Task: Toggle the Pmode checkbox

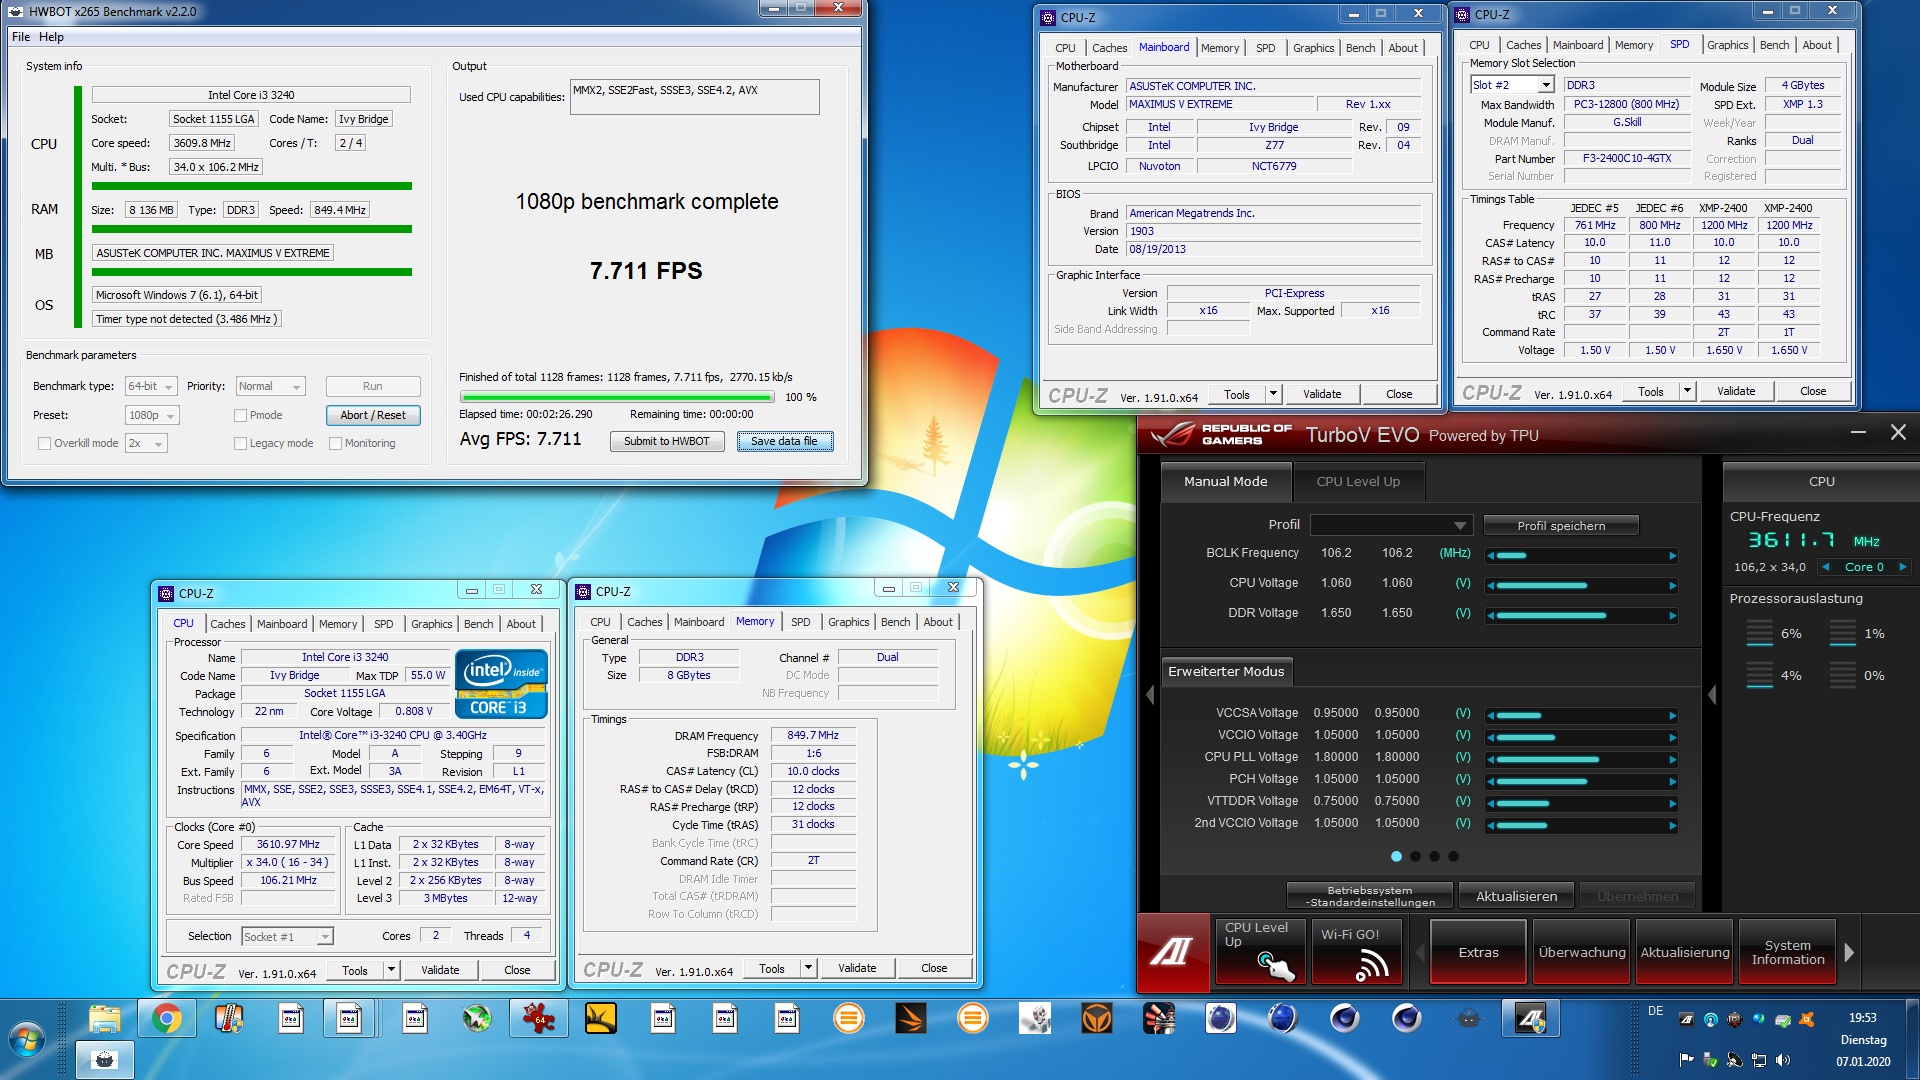Action: (x=240, y=415)
